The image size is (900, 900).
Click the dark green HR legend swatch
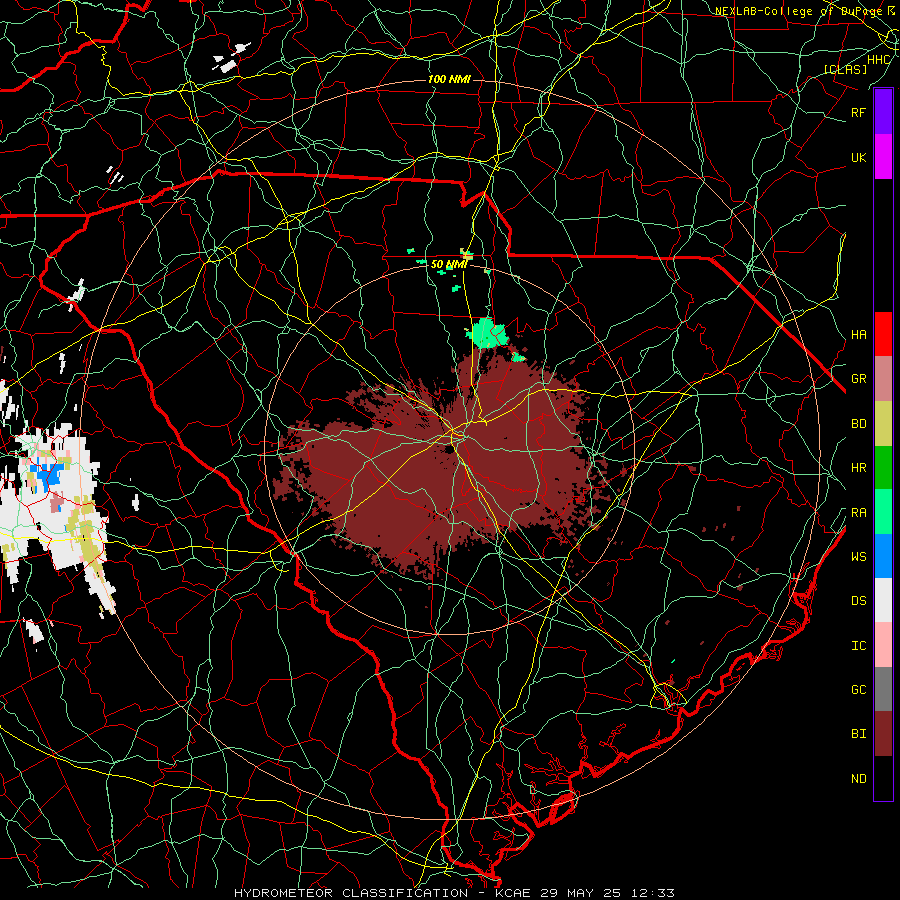pyautogui.click(x=883, y=468)
